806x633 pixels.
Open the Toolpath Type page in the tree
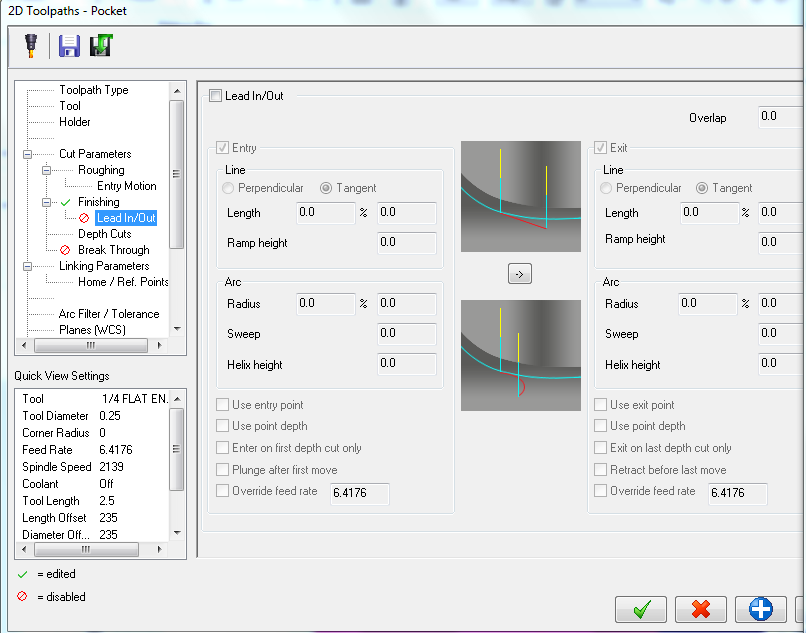click(x=93, y=90)
